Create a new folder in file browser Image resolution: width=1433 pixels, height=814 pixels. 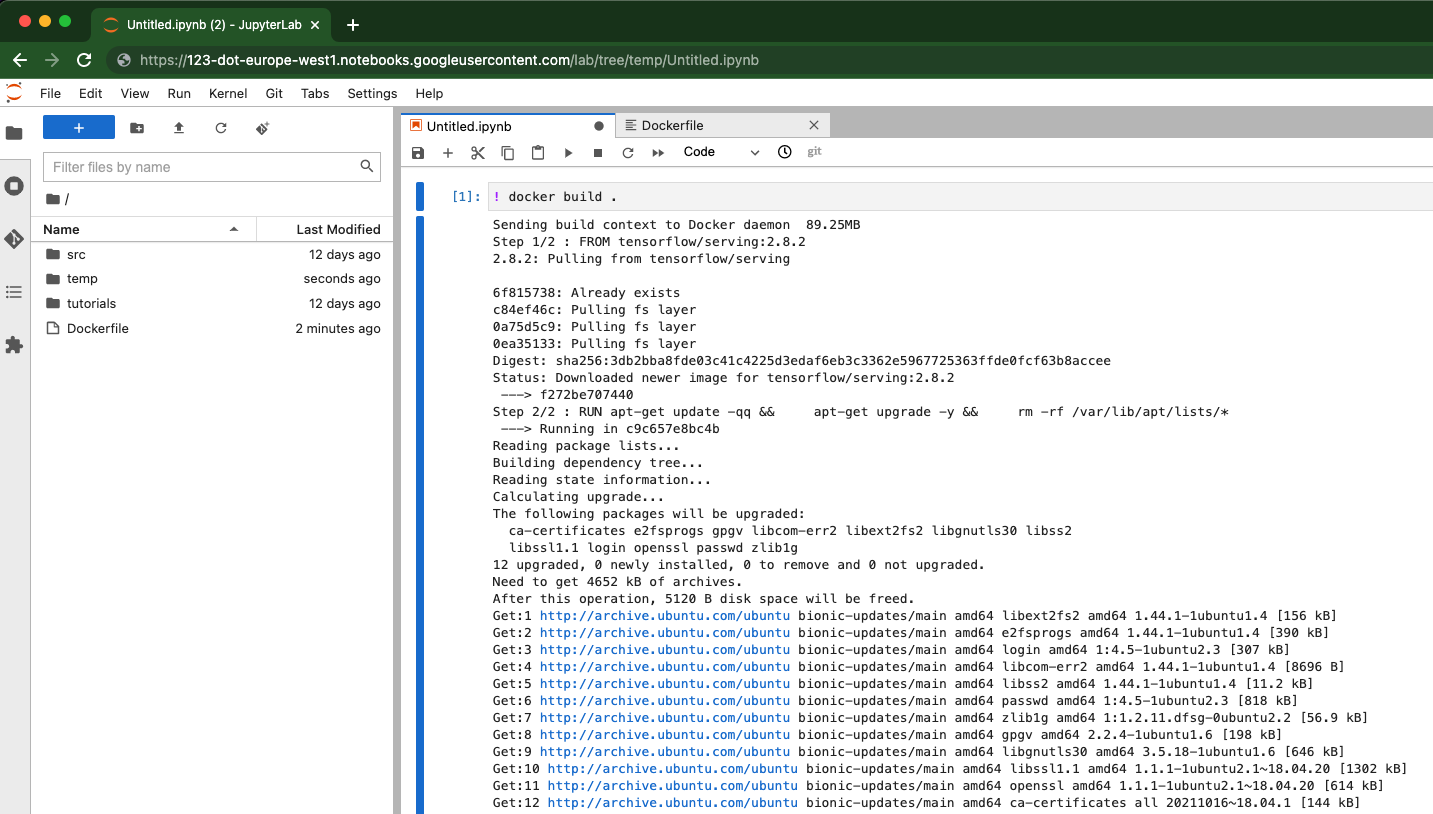click(x=137, y=128)
